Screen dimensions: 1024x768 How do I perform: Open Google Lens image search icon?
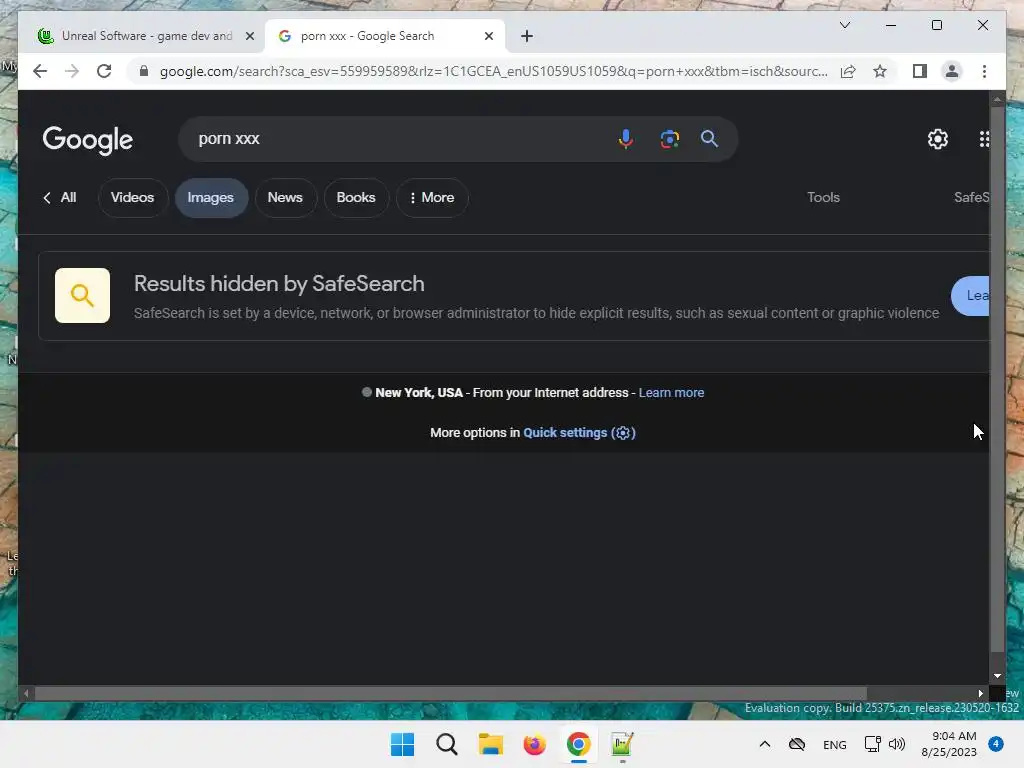pos(669,138)
